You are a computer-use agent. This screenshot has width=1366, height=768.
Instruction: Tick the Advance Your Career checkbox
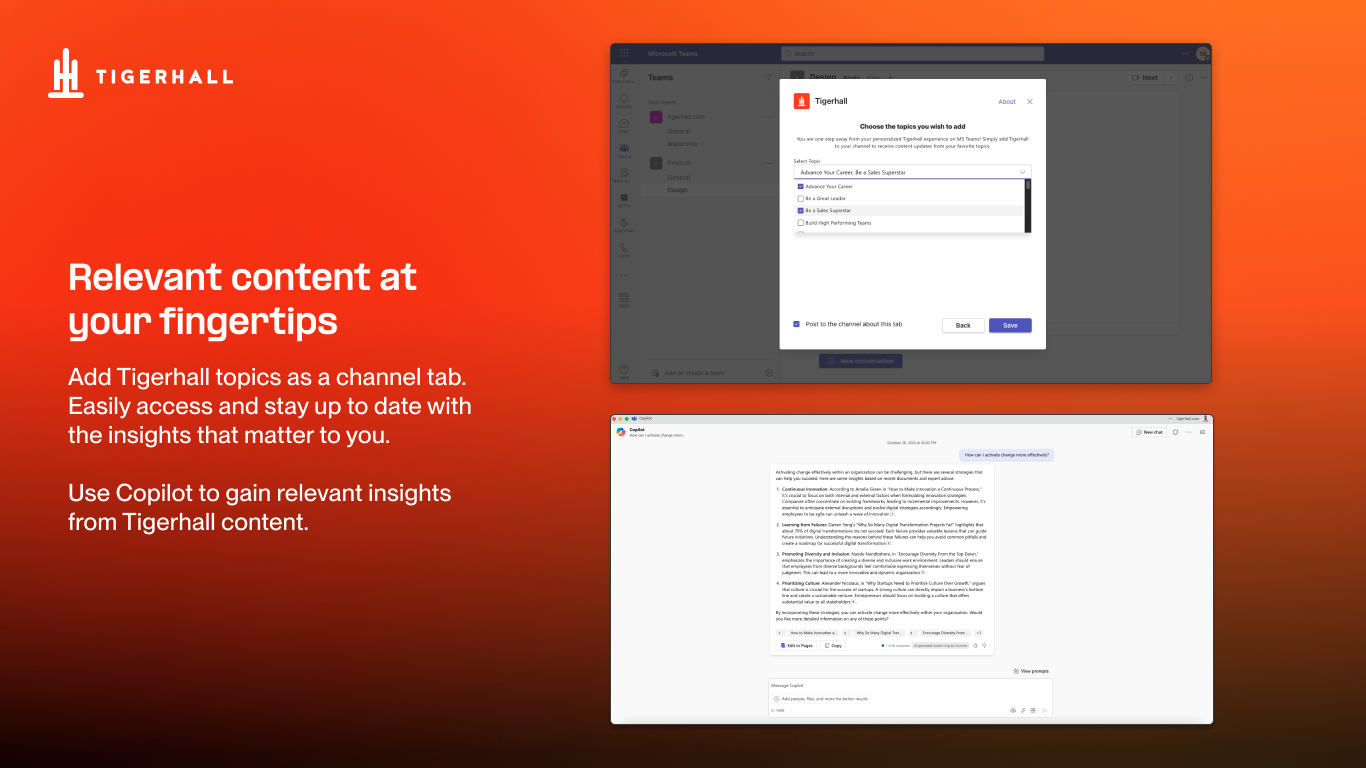(800, 186)
